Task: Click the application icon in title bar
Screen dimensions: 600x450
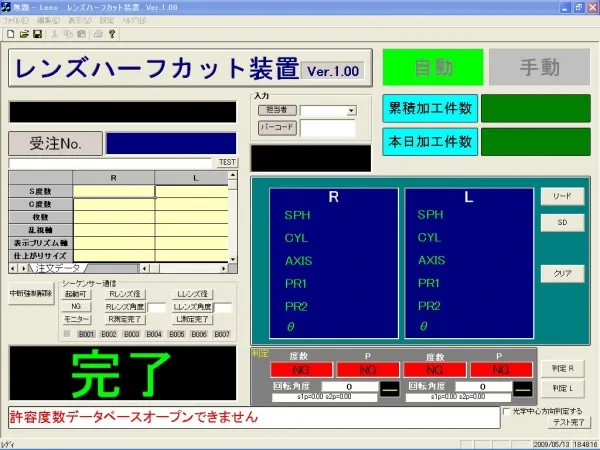Action: [6, 7]
